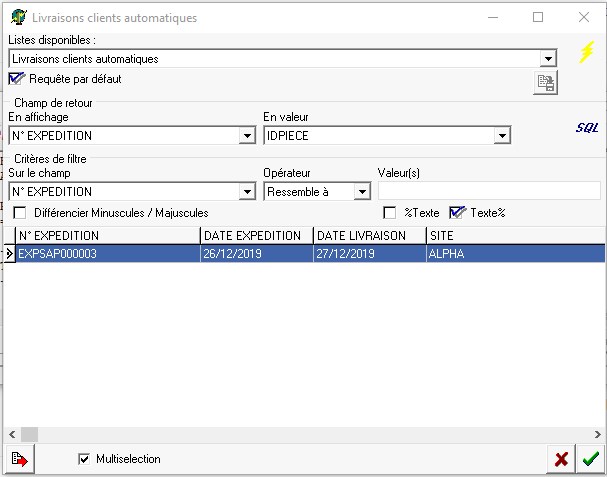Open the Opérateur dropdown
This screenshot has height=477, width=607.
click(362, 192)
